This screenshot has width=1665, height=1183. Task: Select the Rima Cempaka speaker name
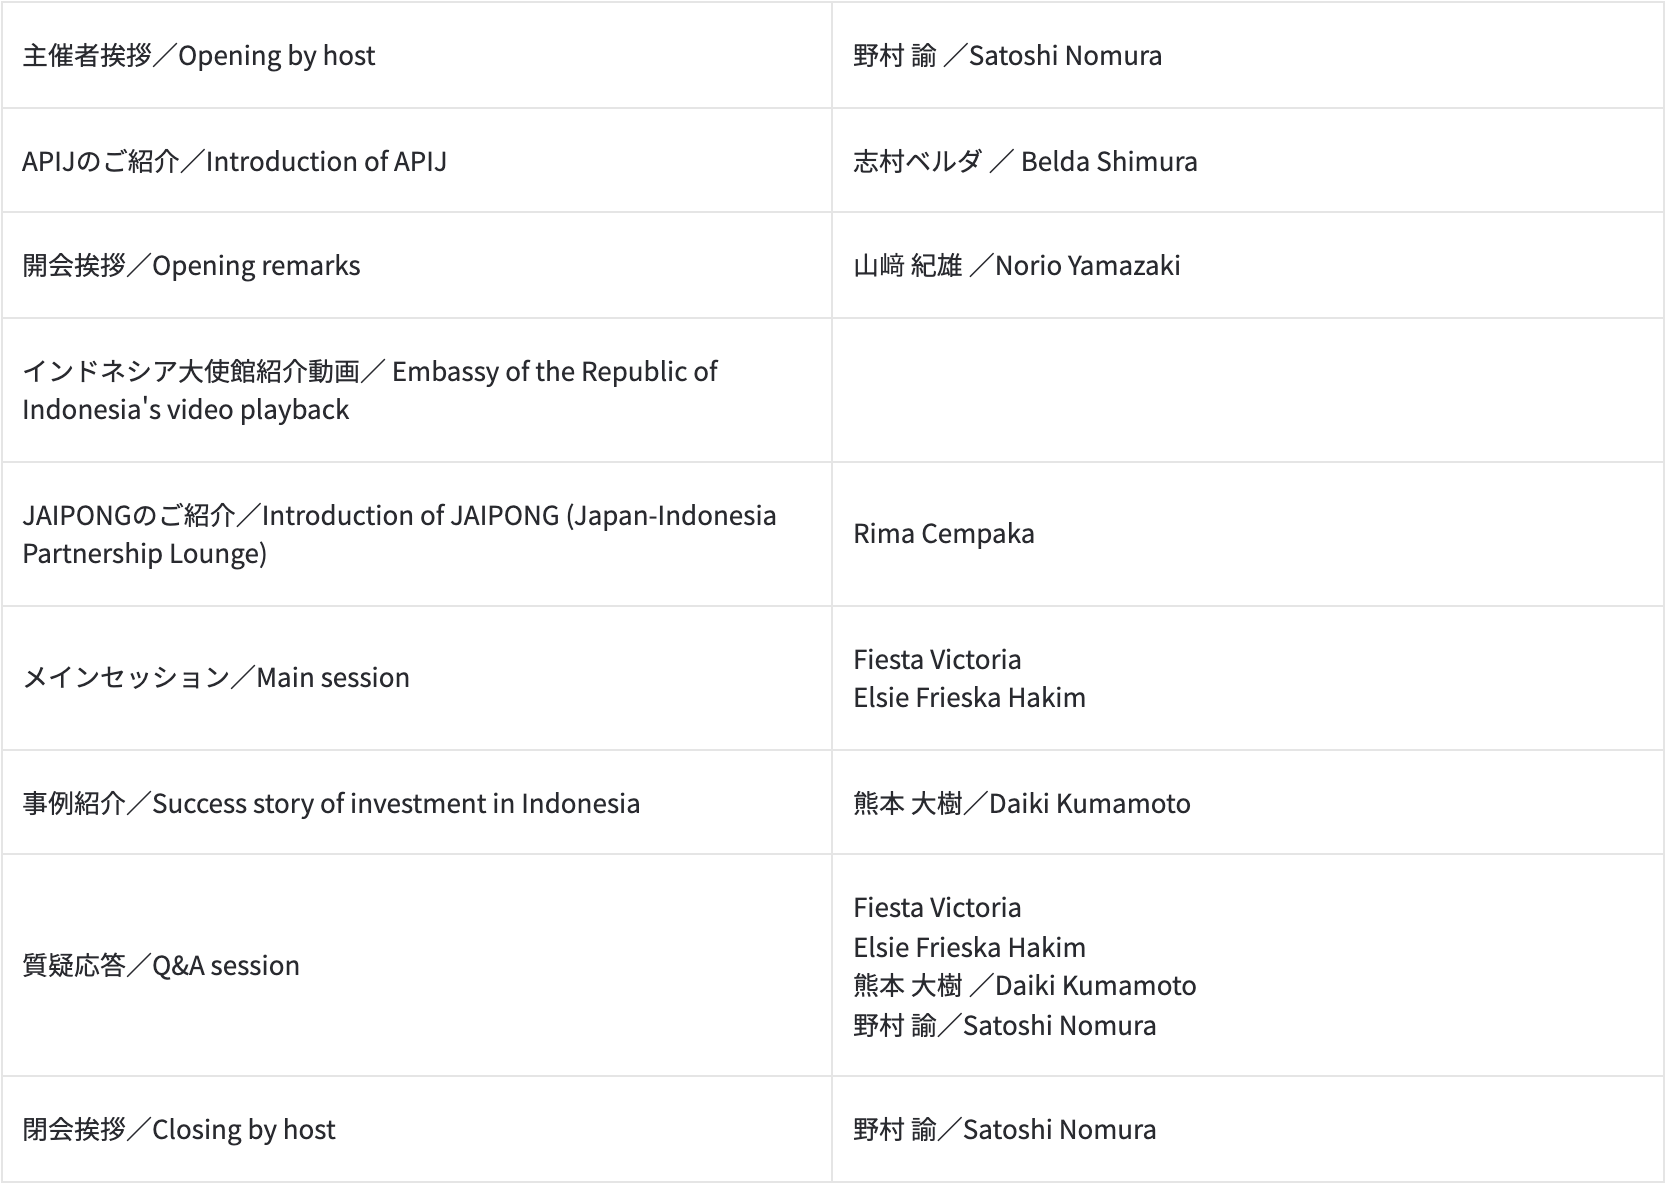[x=943, y=534]
